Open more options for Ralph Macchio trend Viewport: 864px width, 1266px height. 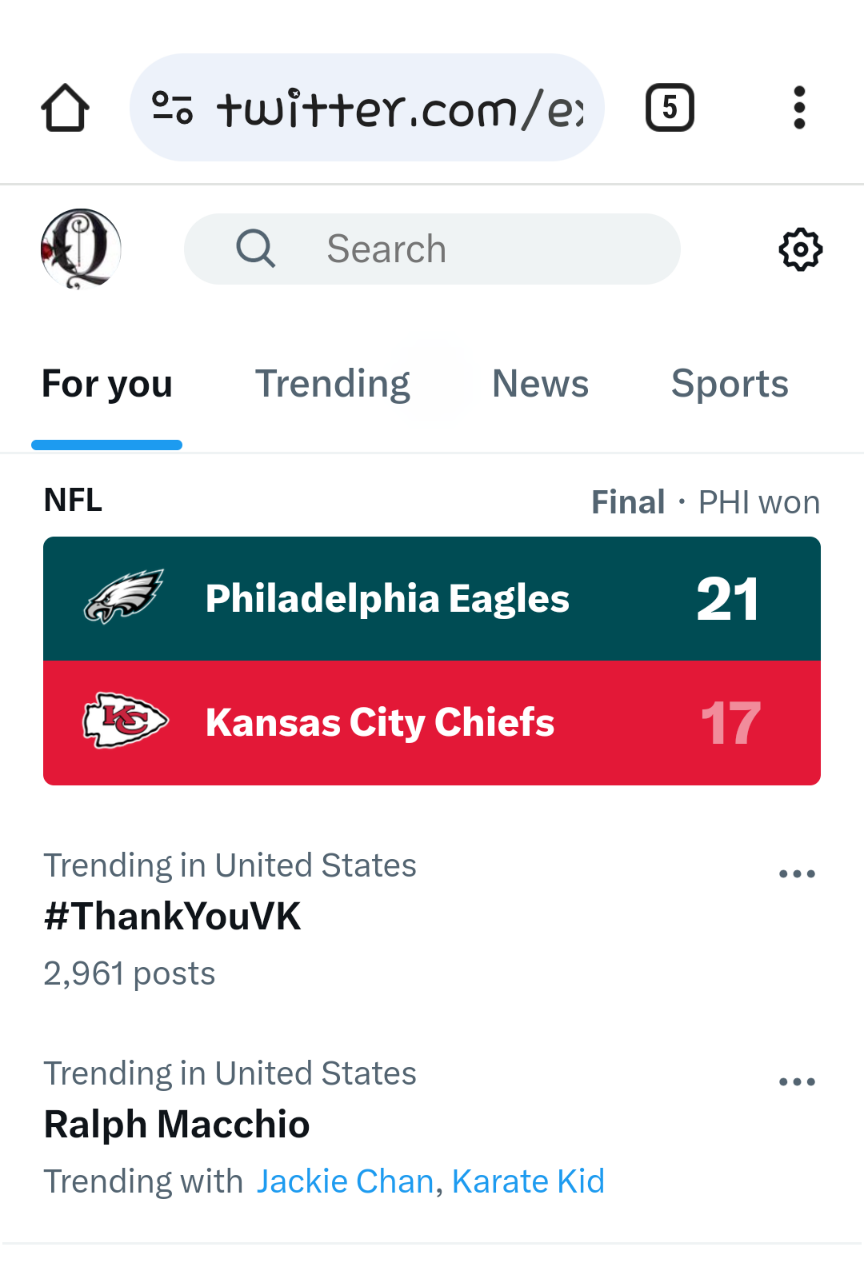point(796,1082)
